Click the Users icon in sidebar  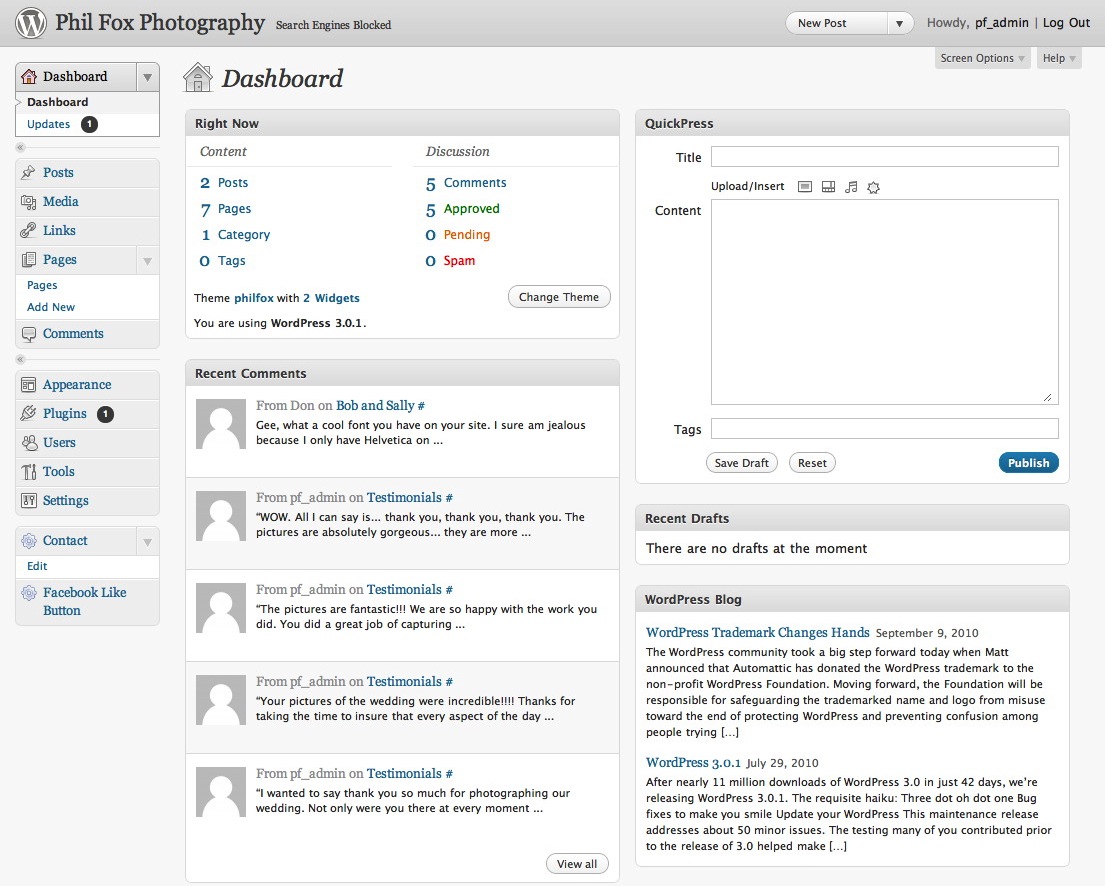tap(28, 443)
